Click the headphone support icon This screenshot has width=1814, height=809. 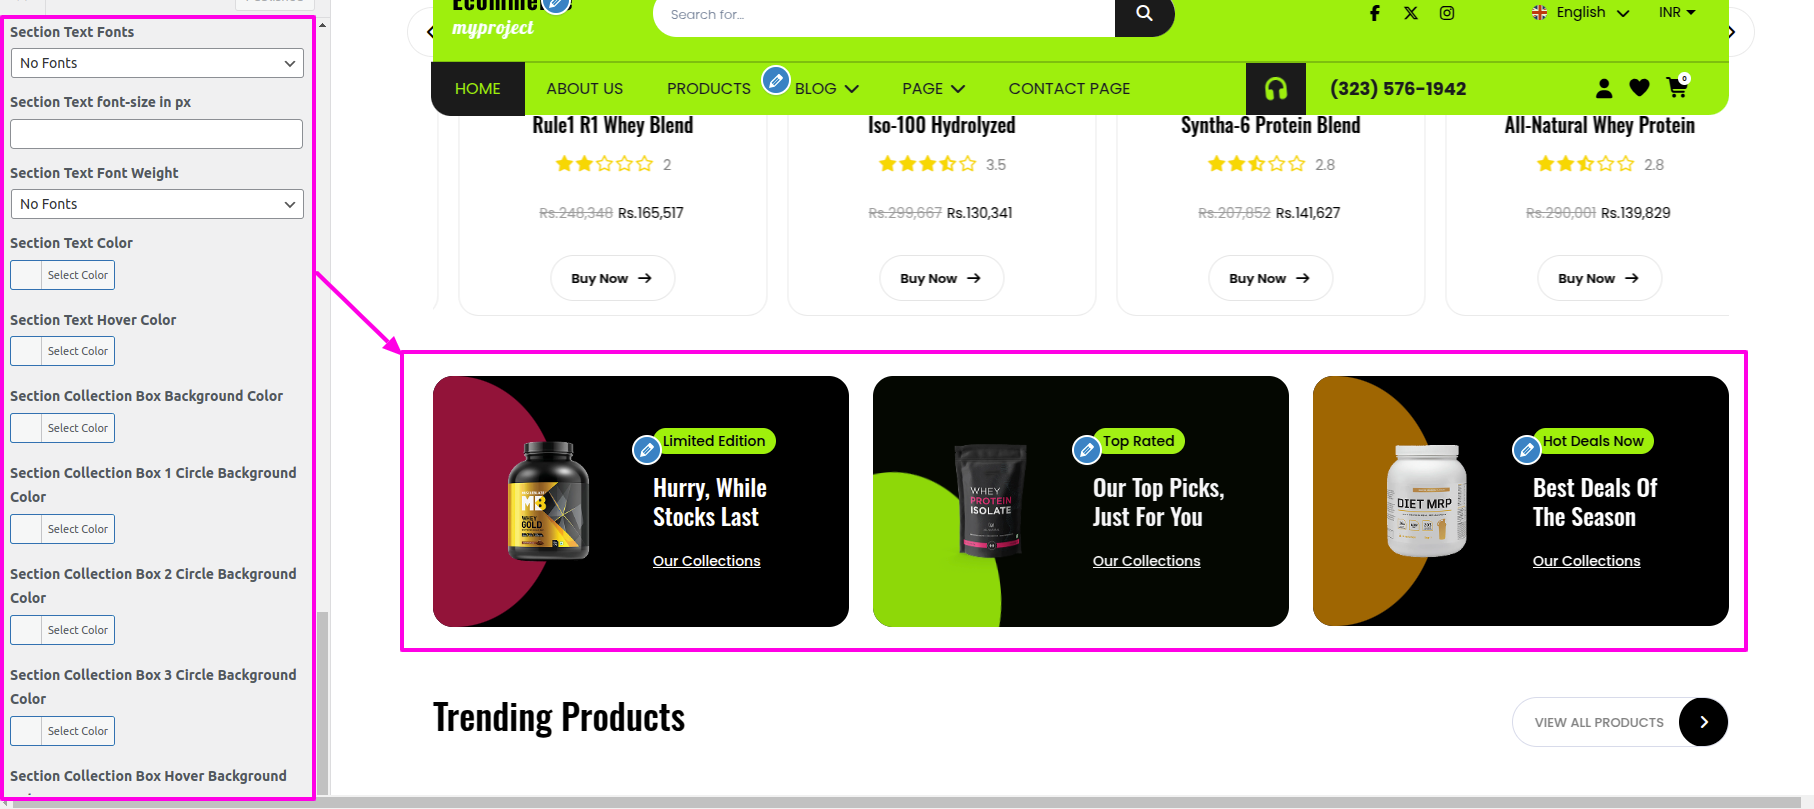tap(1276, 89)
